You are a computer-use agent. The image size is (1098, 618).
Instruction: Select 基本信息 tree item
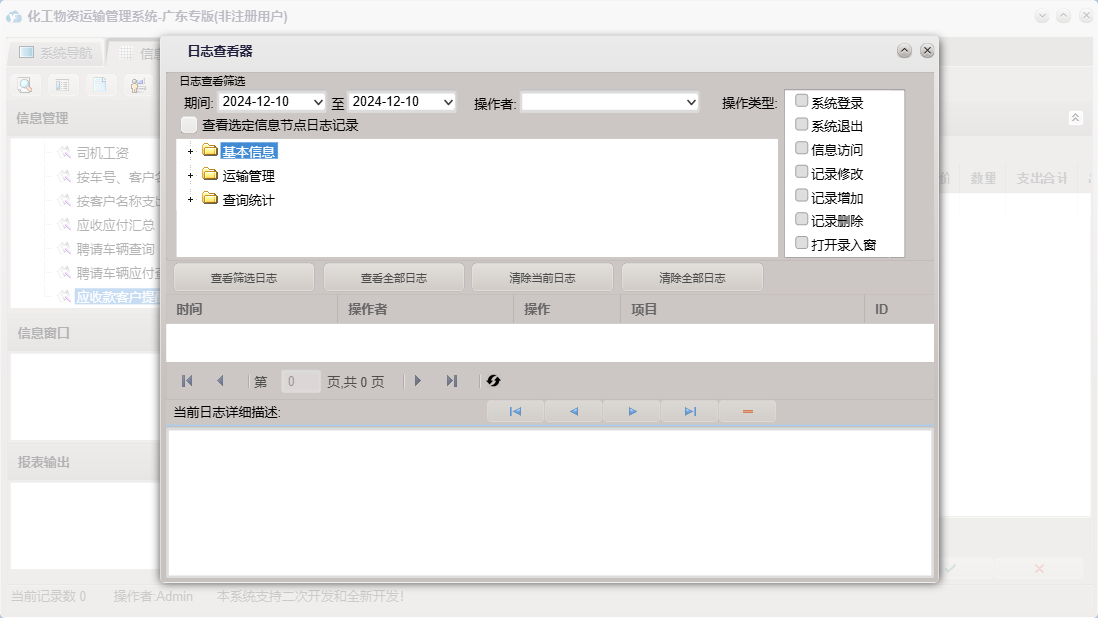click(249, 151)
